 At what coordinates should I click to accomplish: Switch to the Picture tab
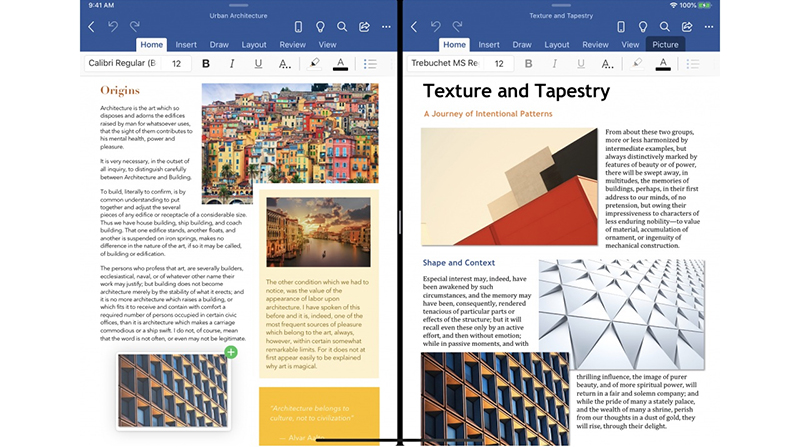coord(664,45)
